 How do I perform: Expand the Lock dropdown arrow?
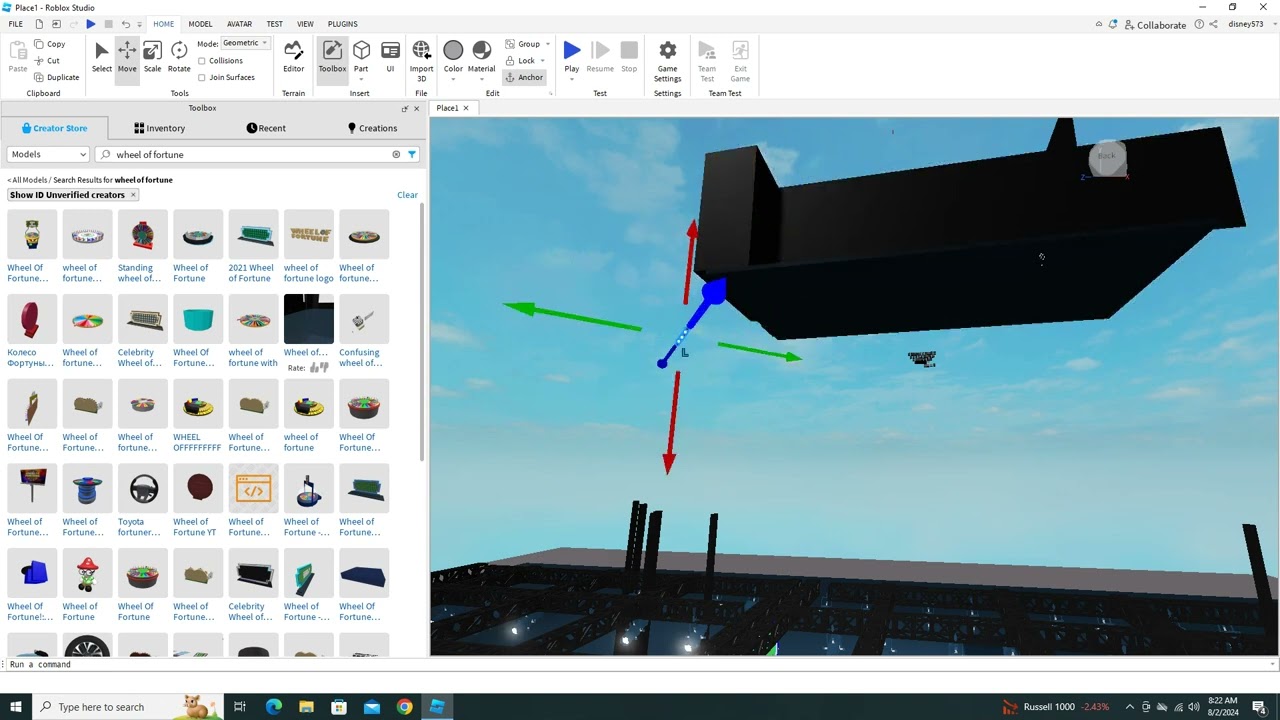pyautogui.click(x=543, y=61)
